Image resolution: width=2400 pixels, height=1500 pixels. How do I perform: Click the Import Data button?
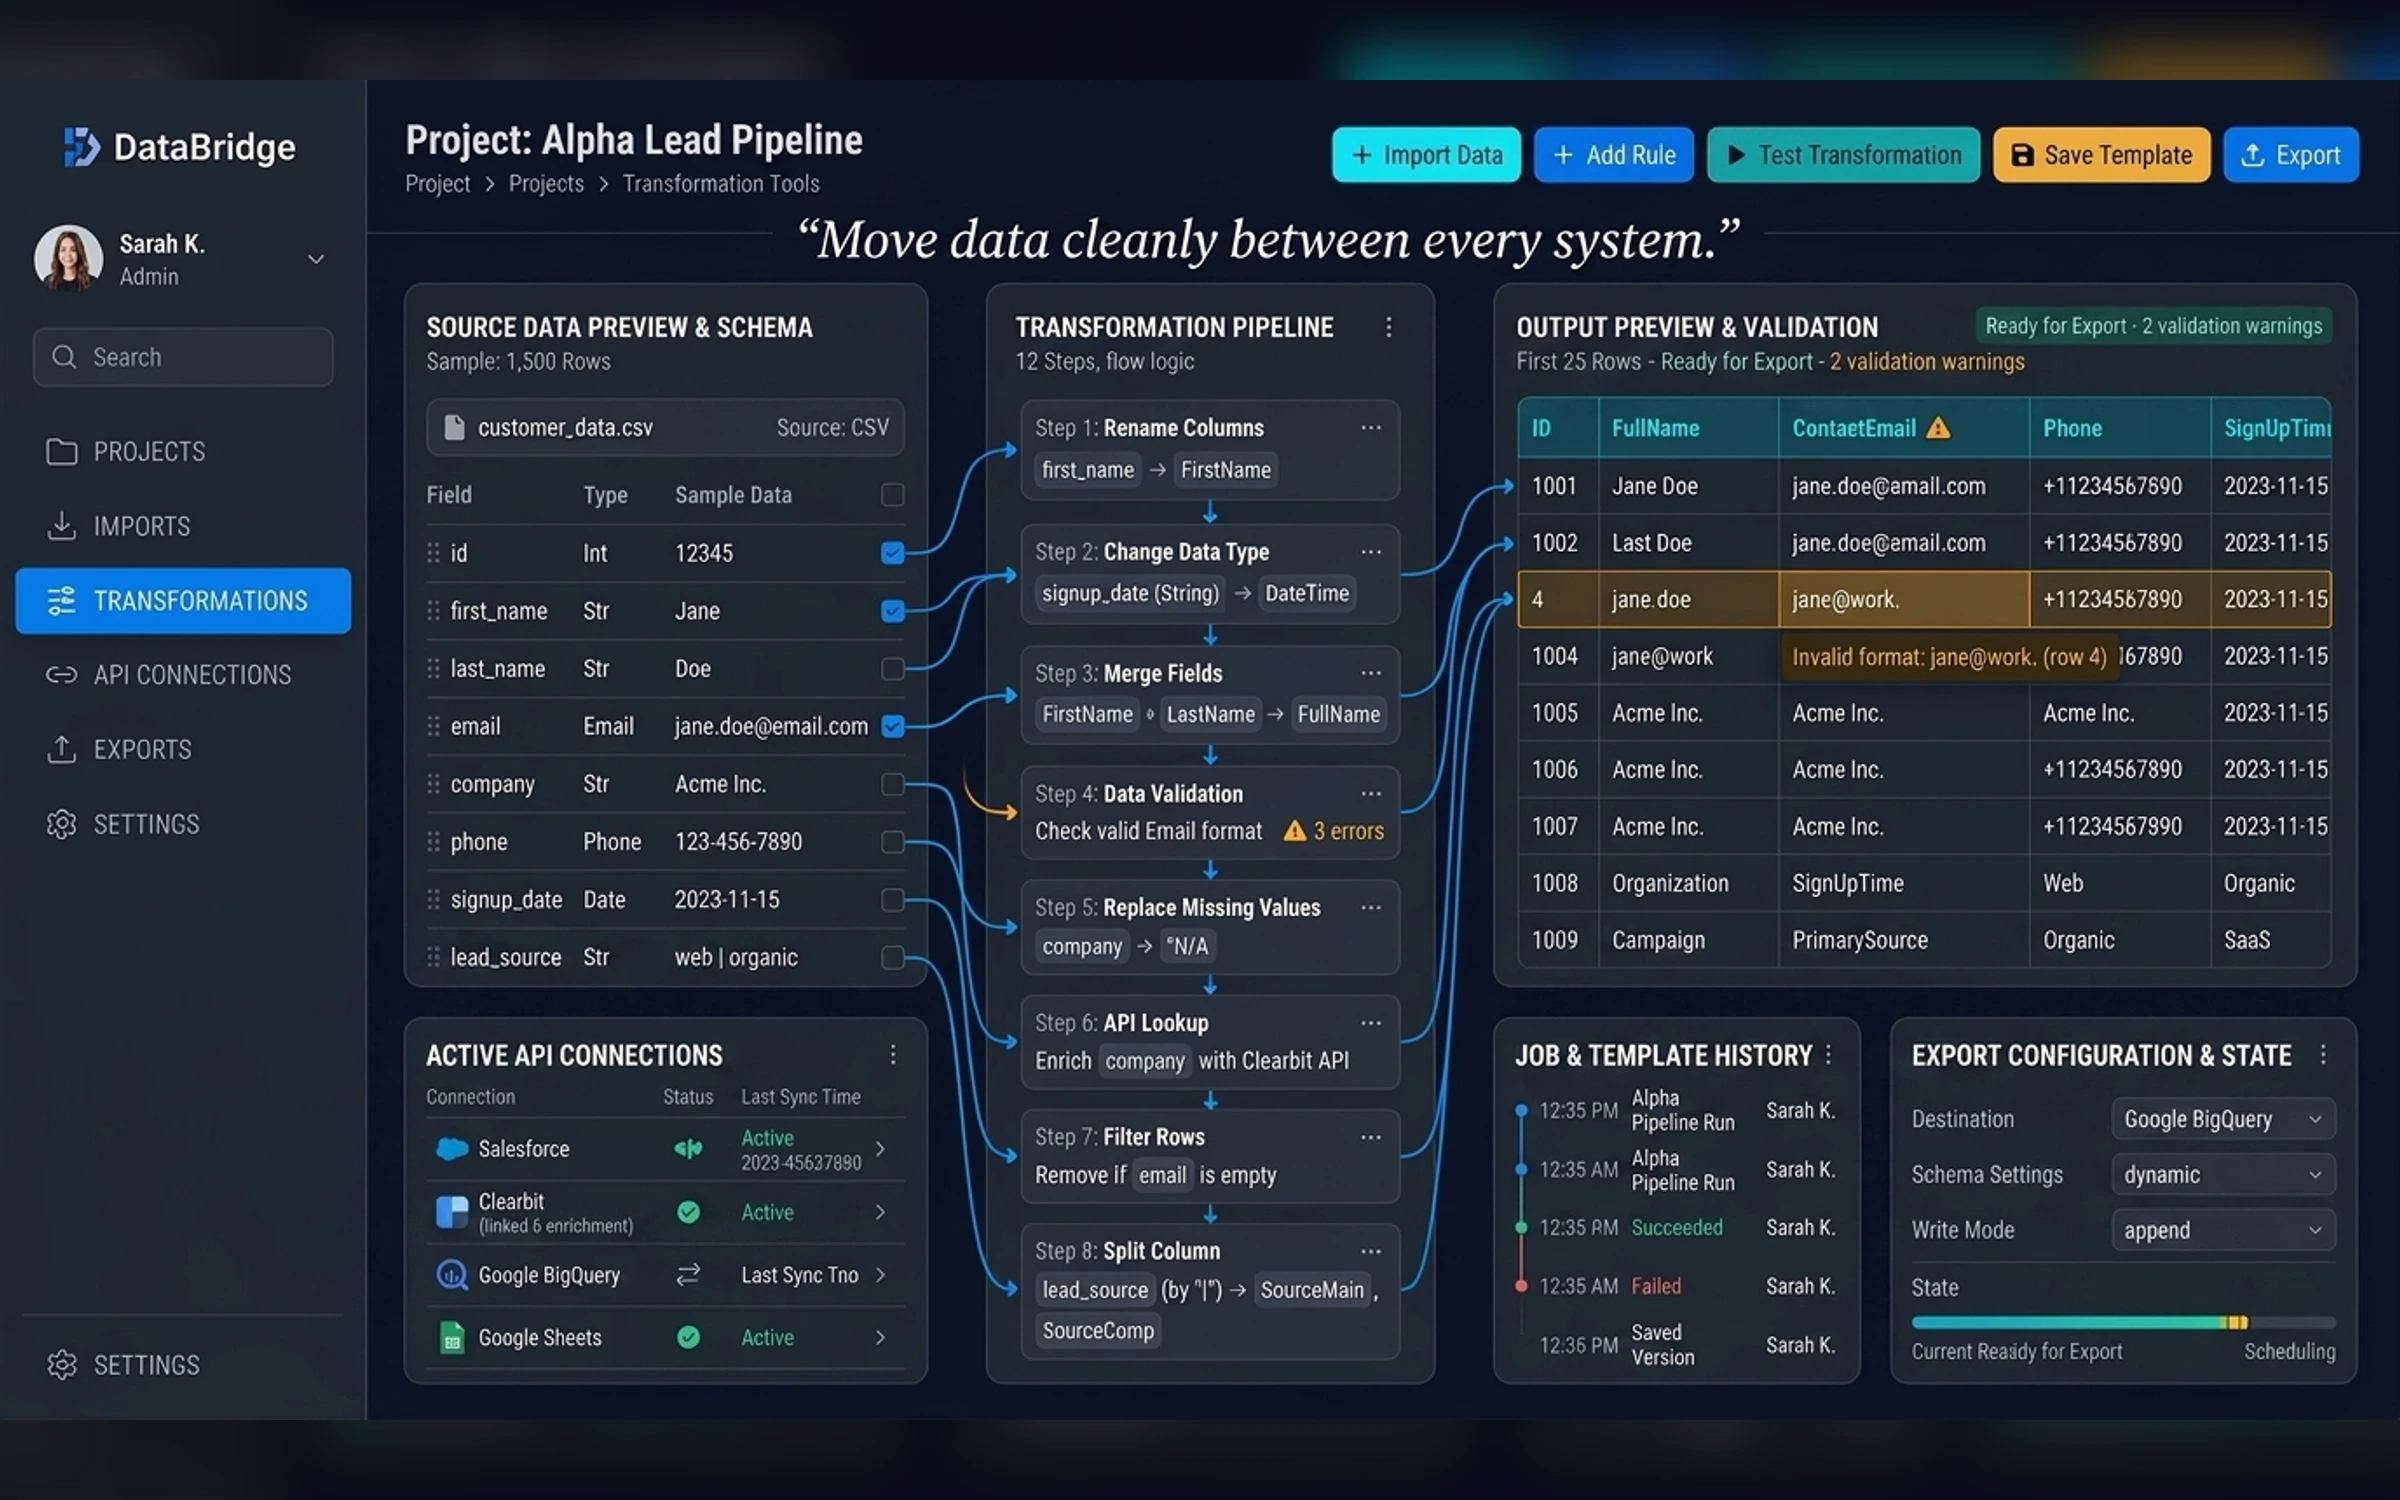tap(1426, 155)
